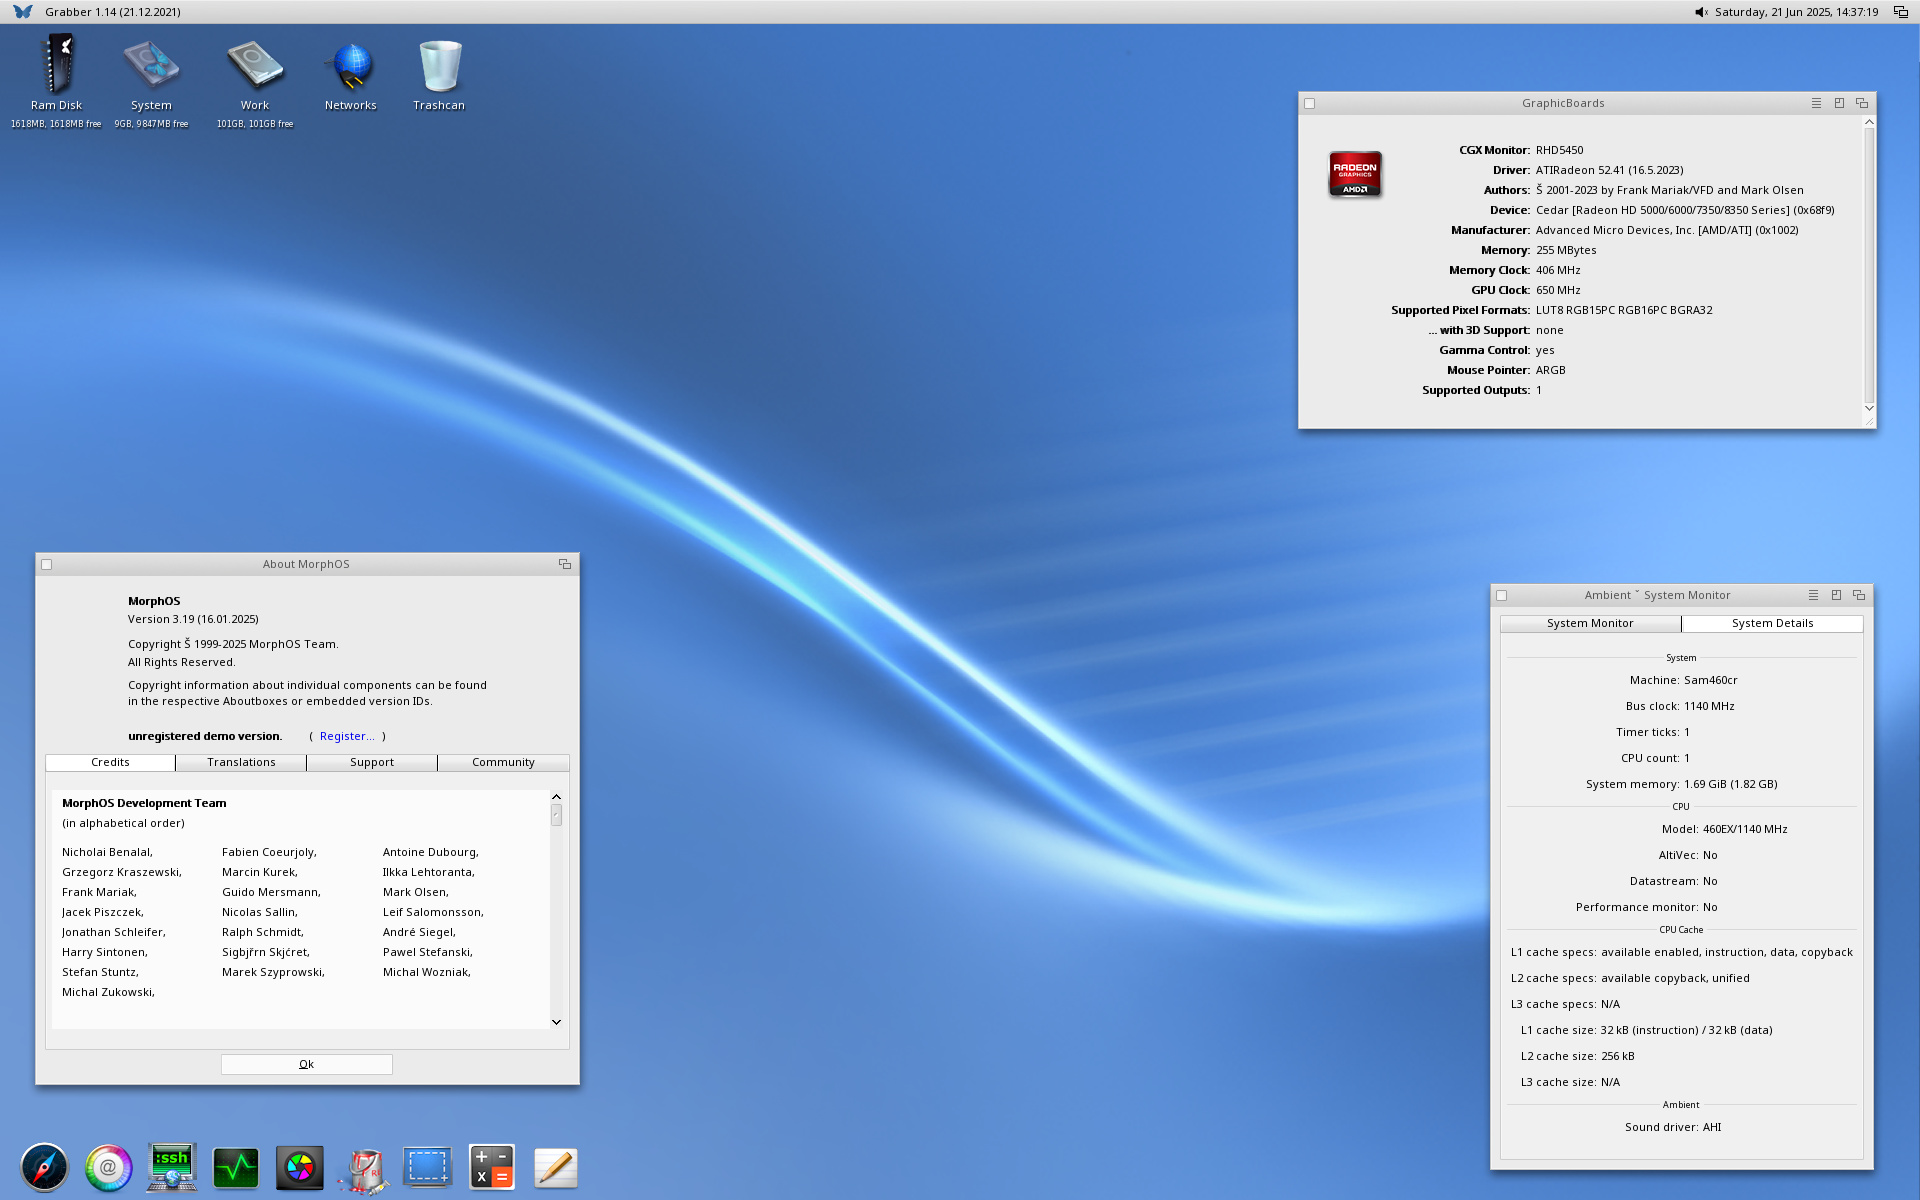Click the About MorphOS window close gadget
The width and height of the screenshot is (1920, 1200).
point(47,565)
